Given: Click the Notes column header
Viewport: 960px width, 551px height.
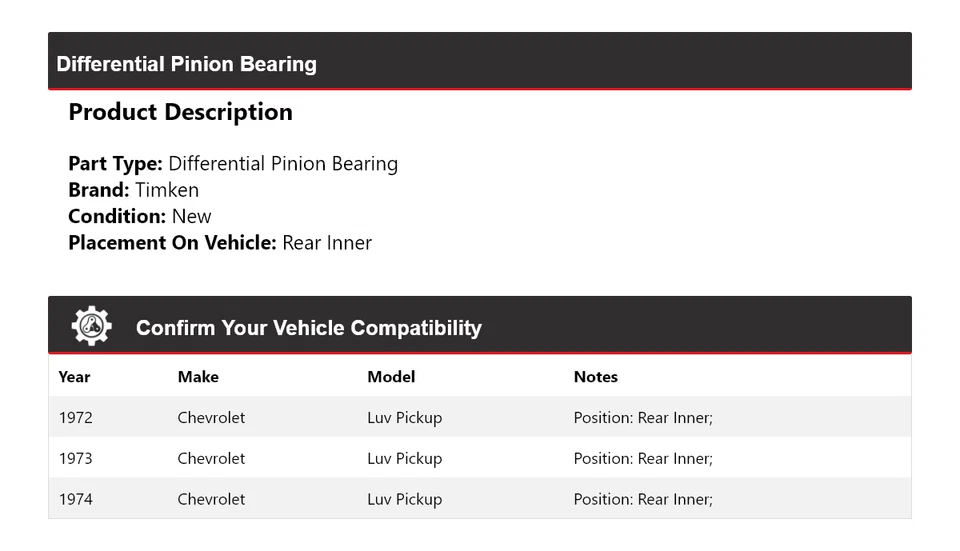Looking at the screenshot, I should point(595,377).
